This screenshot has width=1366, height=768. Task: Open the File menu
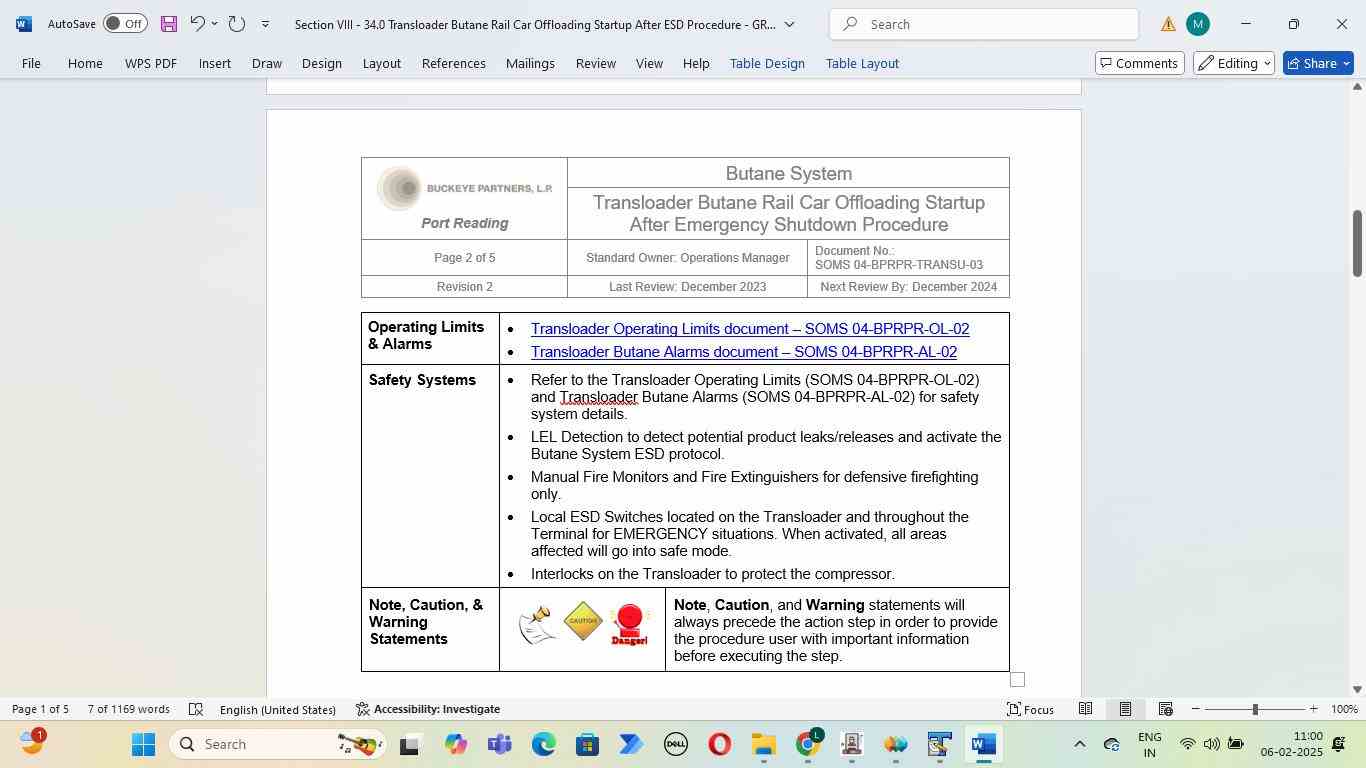click(31, 63)
